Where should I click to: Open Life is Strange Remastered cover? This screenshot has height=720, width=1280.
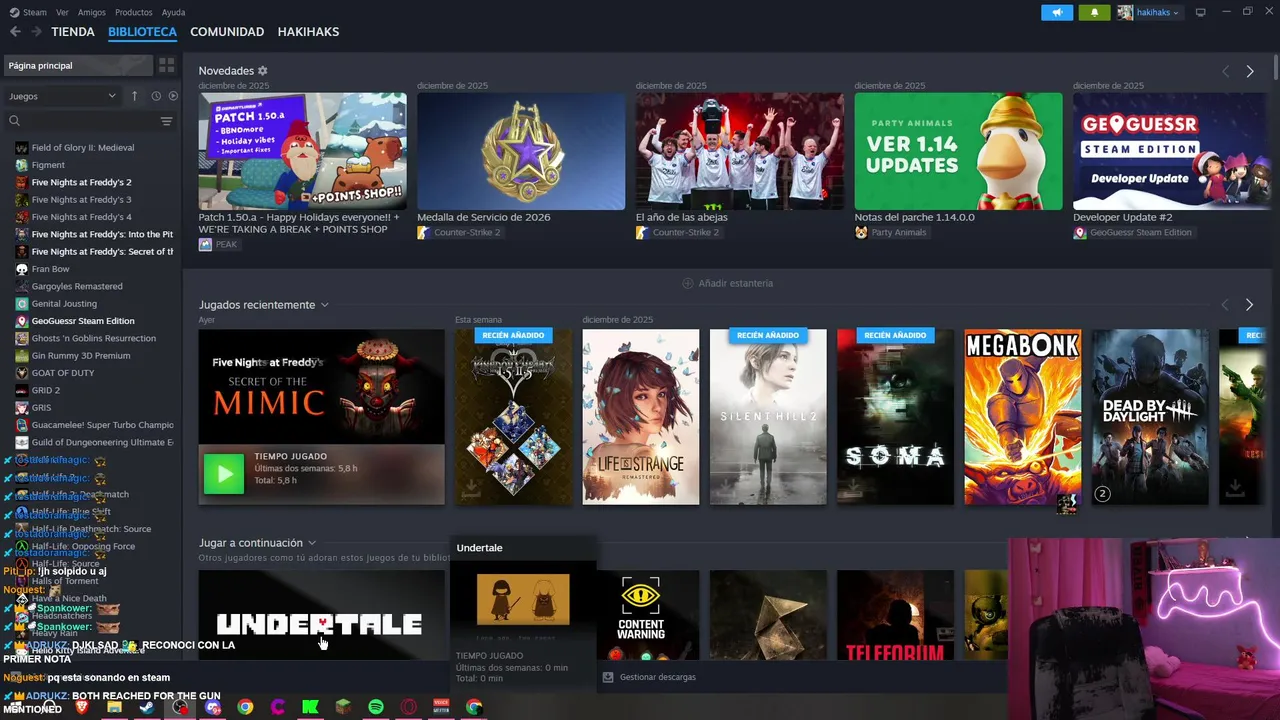point(641,417)
